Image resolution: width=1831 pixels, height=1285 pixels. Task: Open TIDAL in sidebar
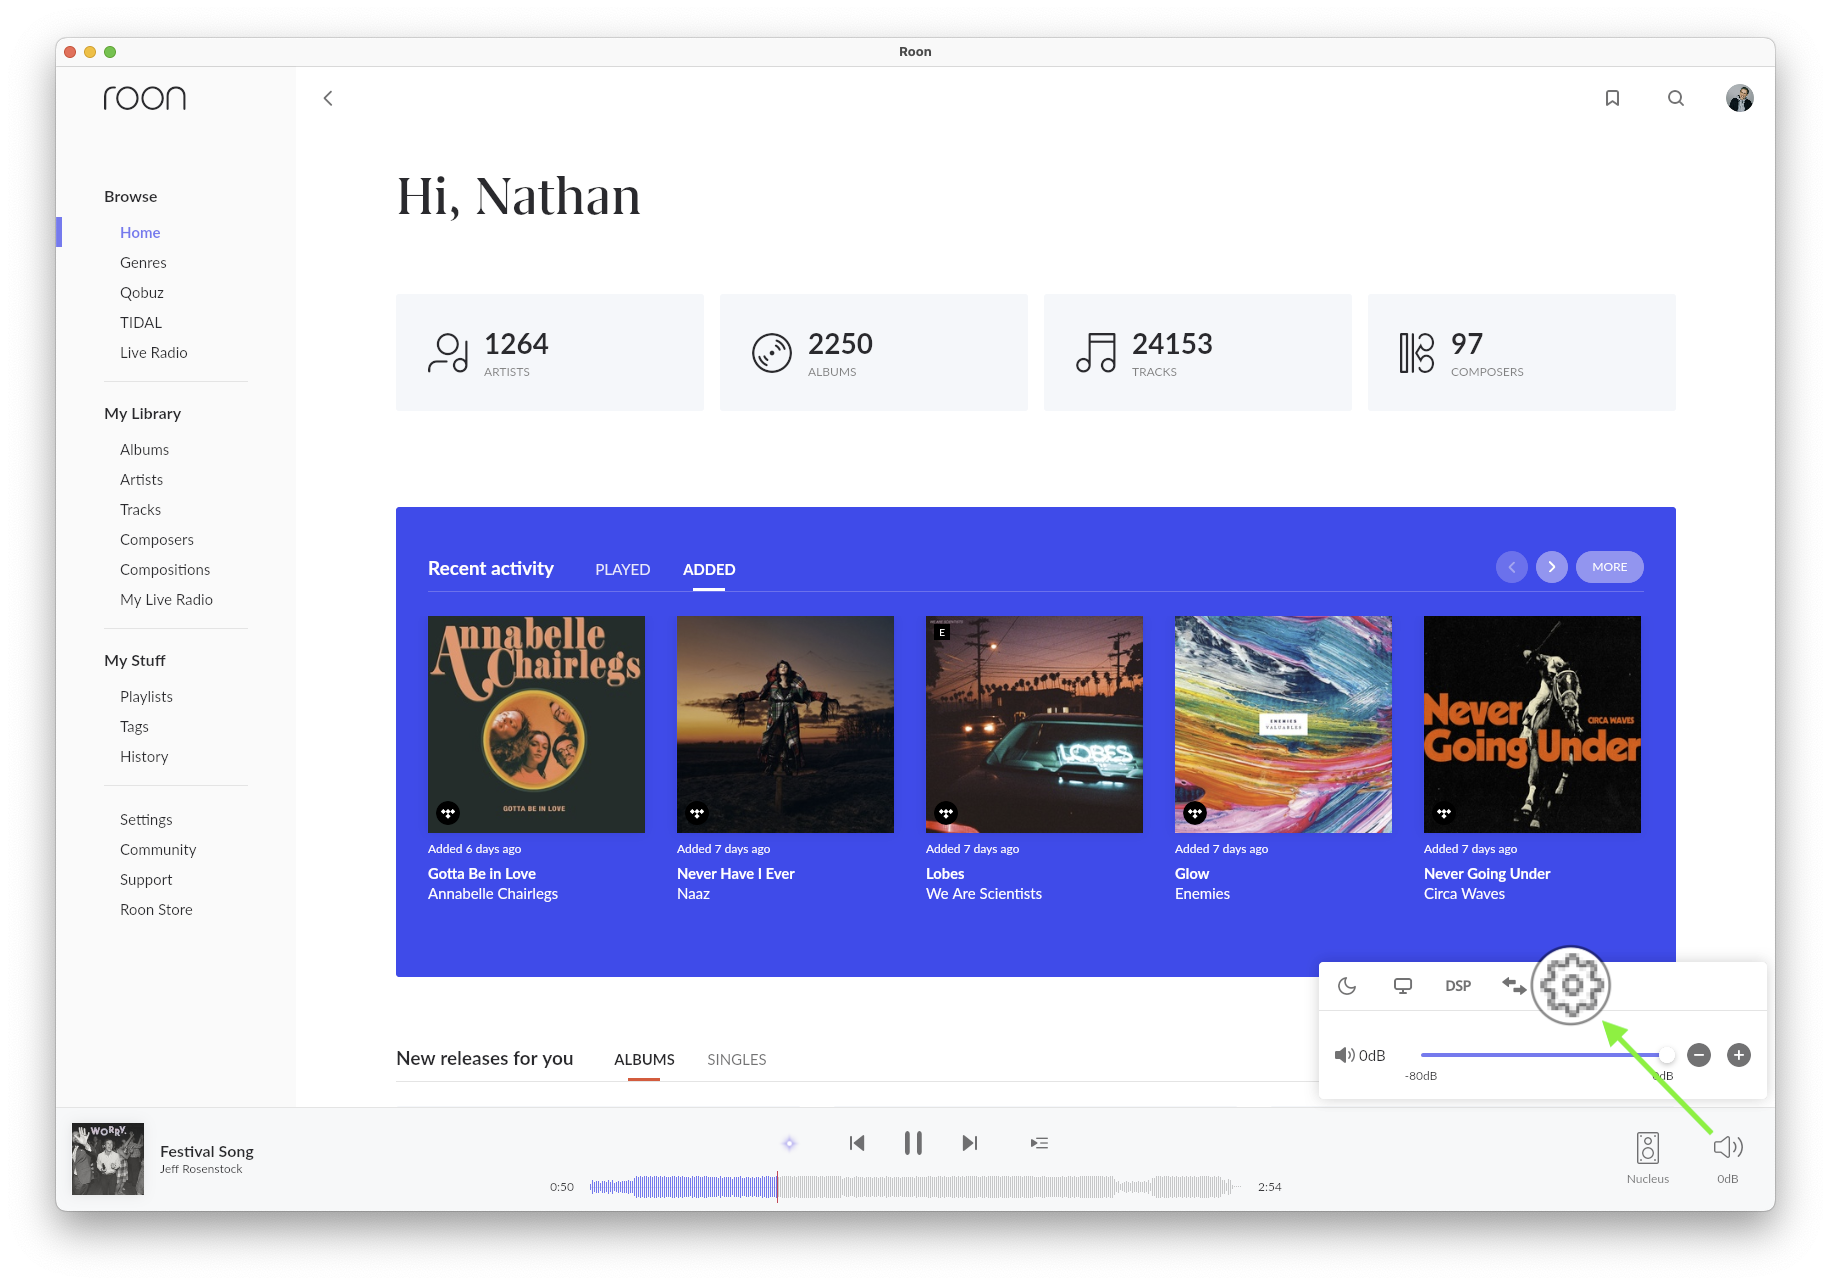141,322
